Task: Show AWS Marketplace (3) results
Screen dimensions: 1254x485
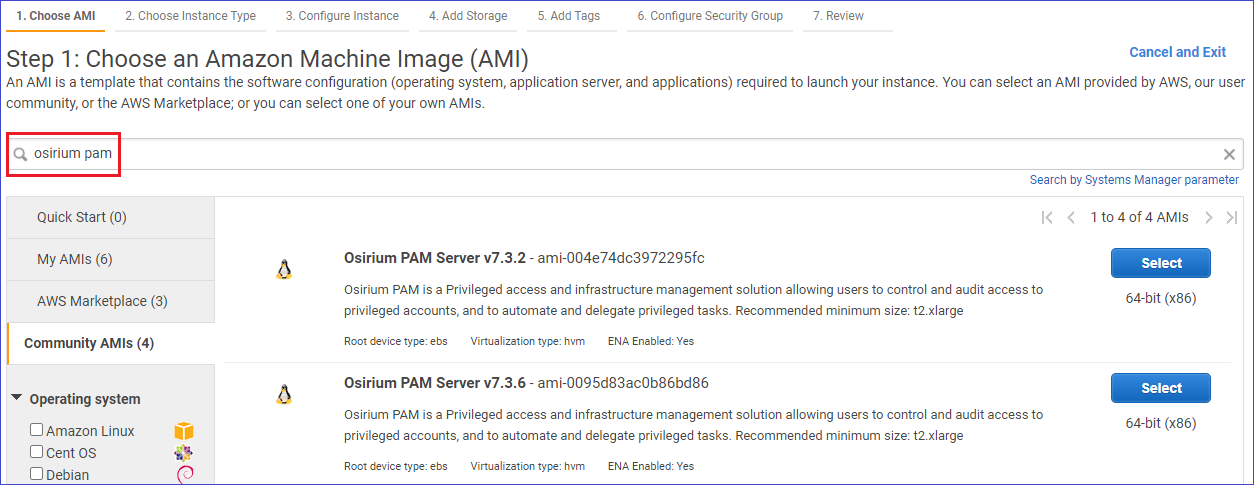Action: [x=110, y=301]
